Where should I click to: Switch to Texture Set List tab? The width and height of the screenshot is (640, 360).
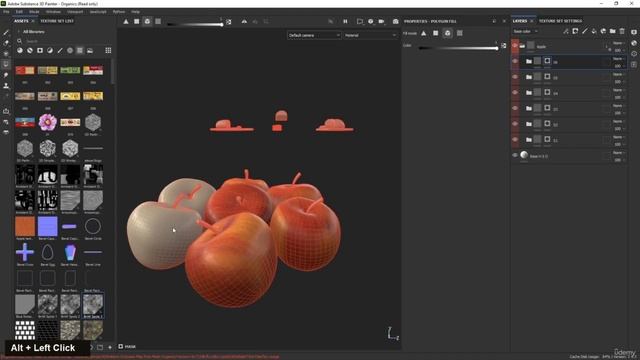pyautogui.click(x=57, y=21)
